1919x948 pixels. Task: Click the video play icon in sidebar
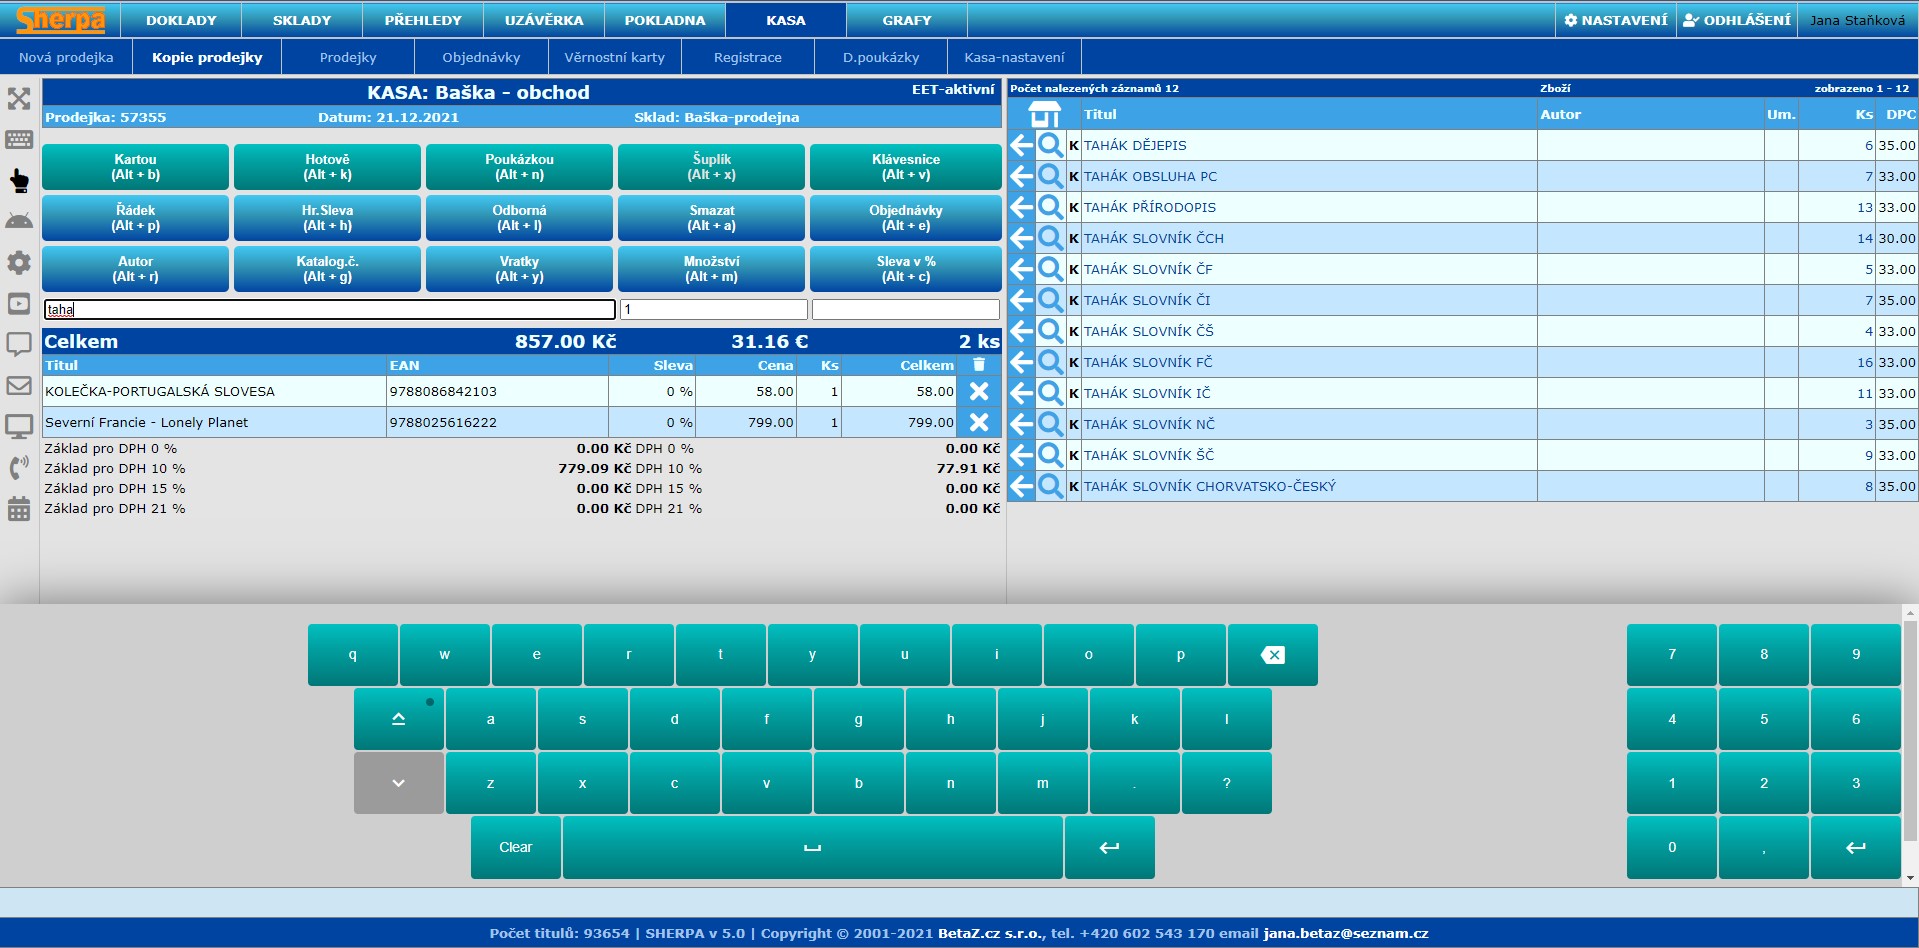(19, 303)
